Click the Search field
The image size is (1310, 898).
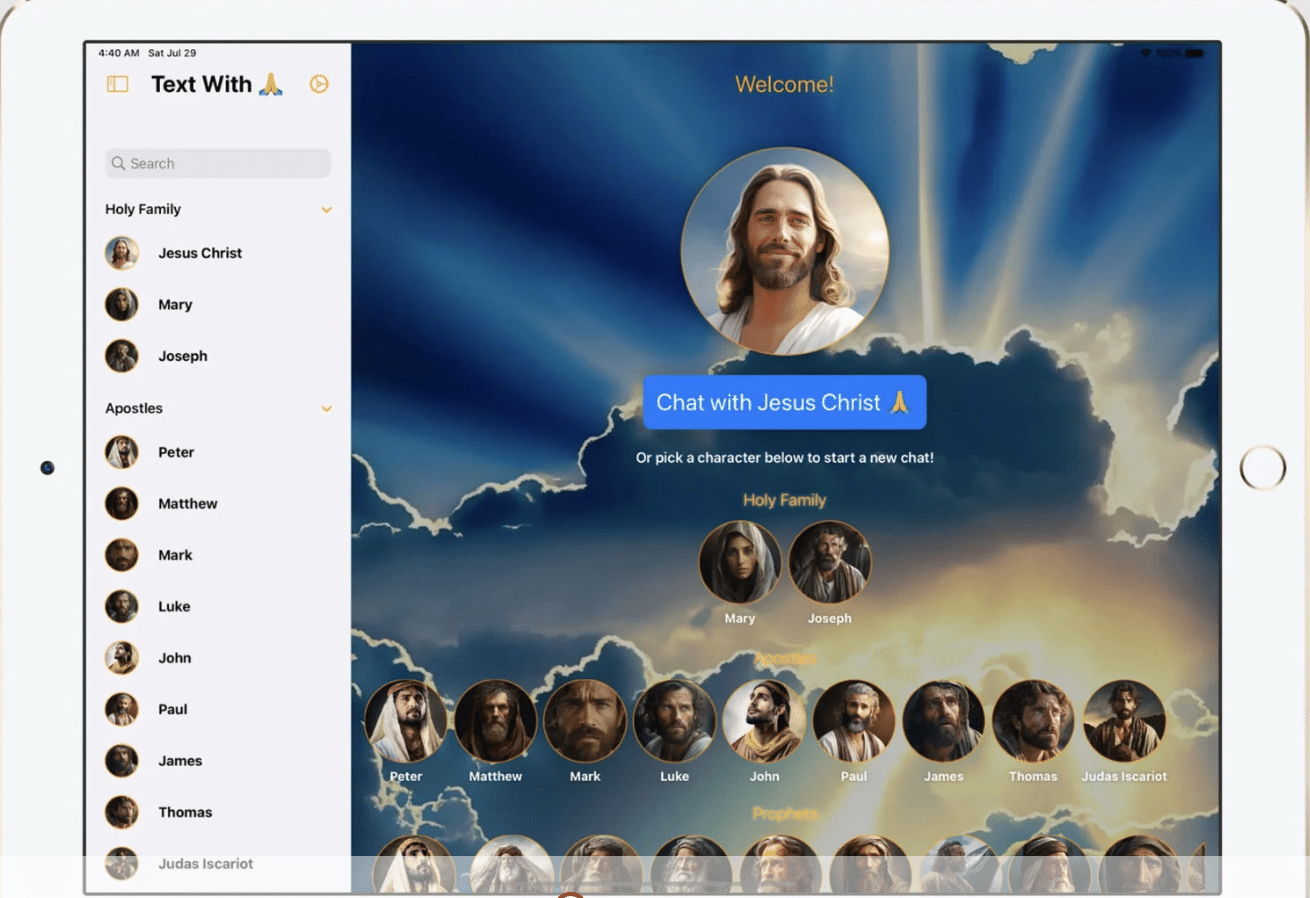coord(217,163)
